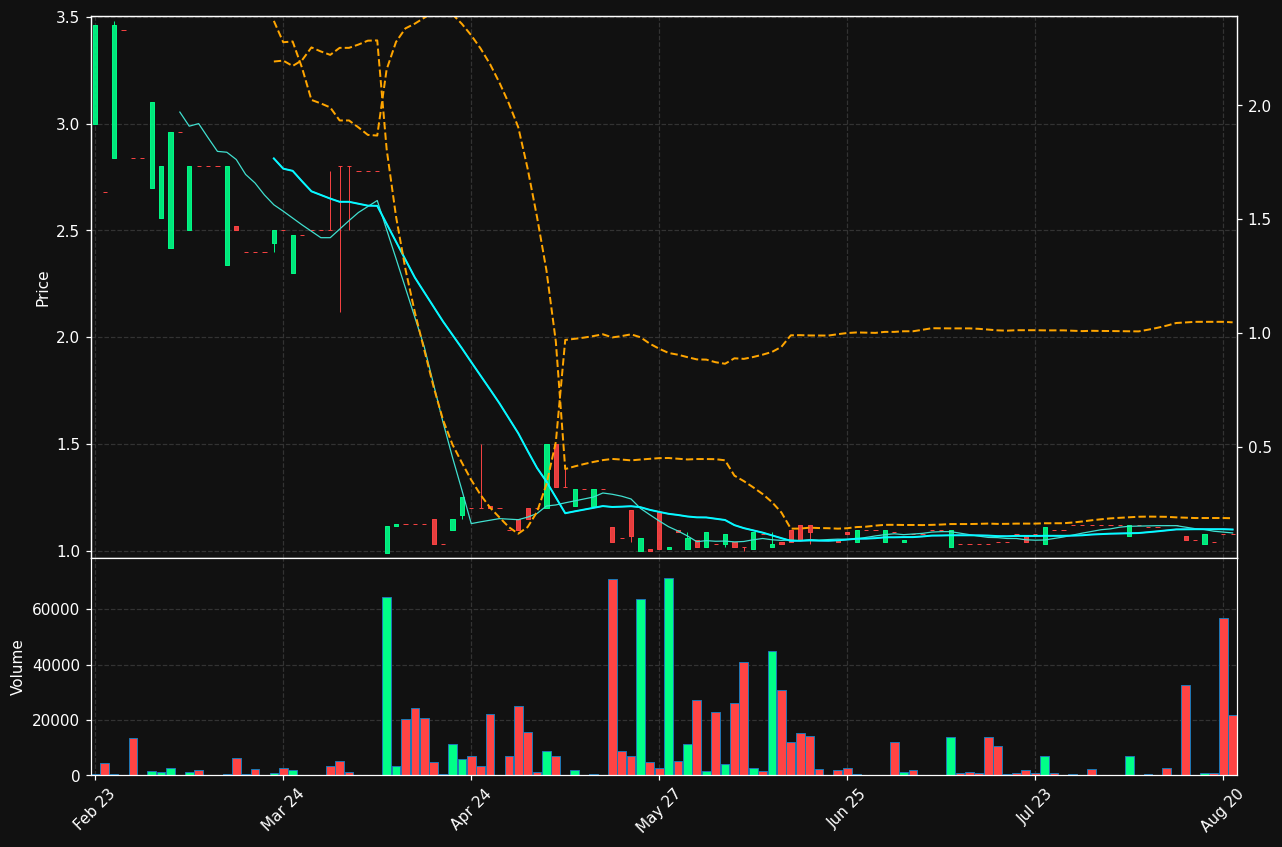
Task: Click the Price axis title
Action: [x=43, y=288]
